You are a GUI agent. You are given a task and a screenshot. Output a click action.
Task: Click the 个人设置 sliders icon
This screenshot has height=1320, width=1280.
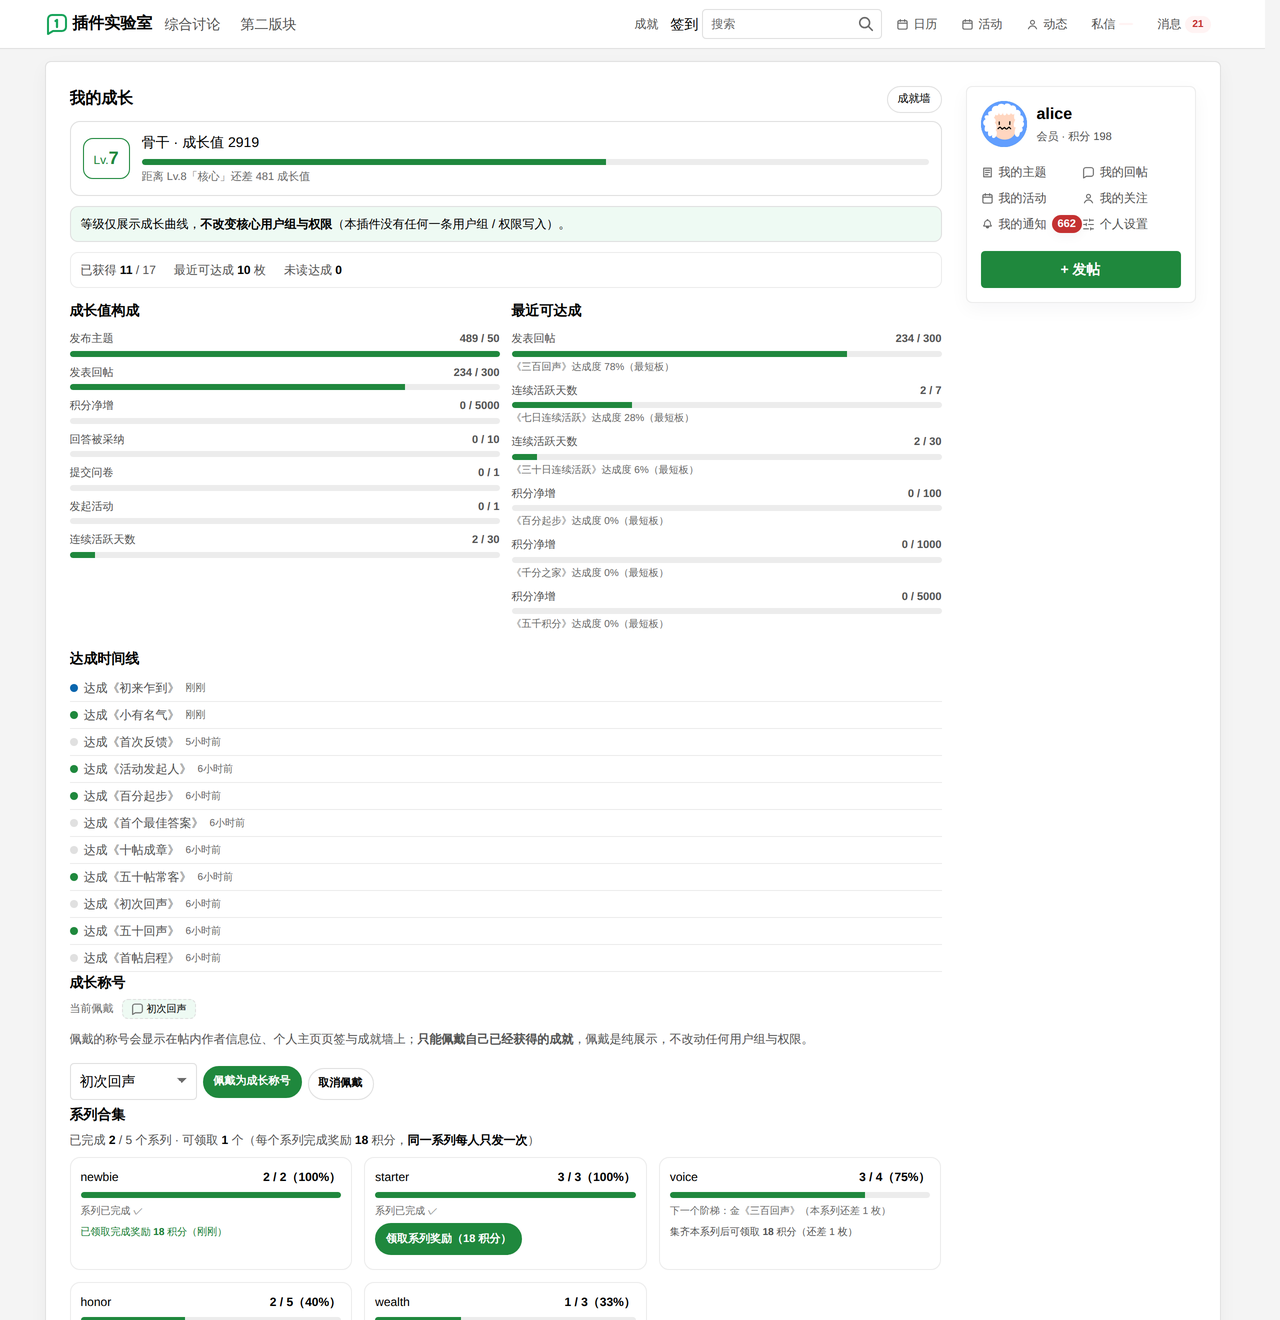click(1089, 225)
